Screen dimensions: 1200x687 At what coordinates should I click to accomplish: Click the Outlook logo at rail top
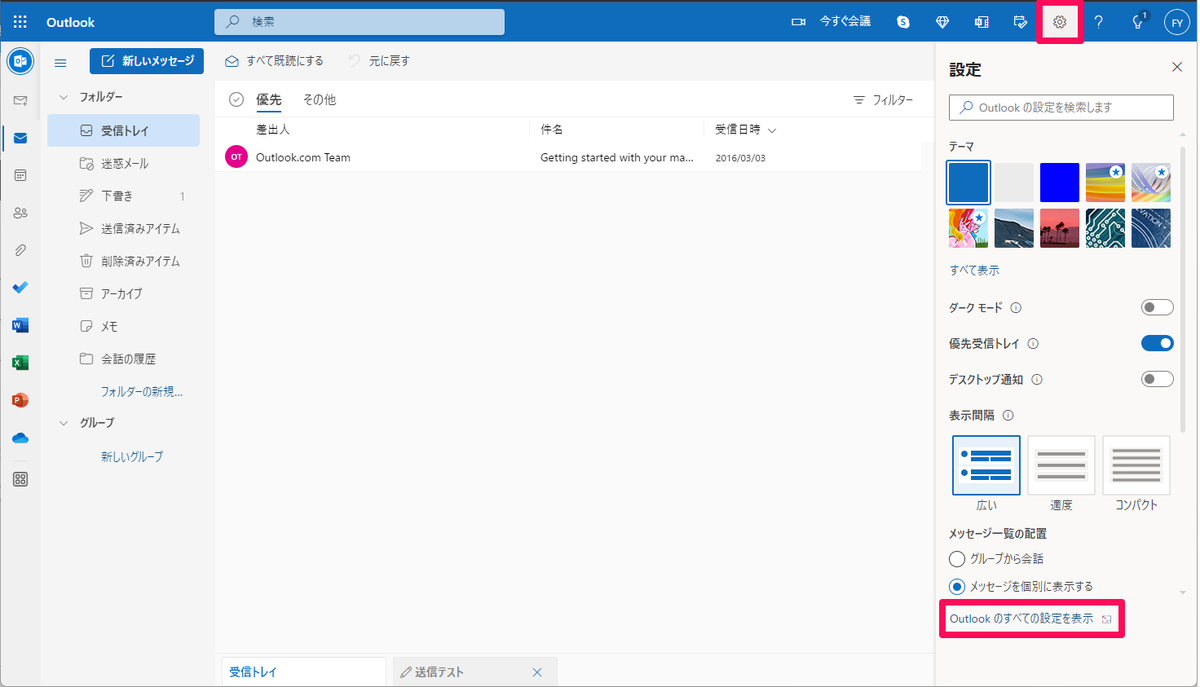pyautogui.click(x=19, y=61)
